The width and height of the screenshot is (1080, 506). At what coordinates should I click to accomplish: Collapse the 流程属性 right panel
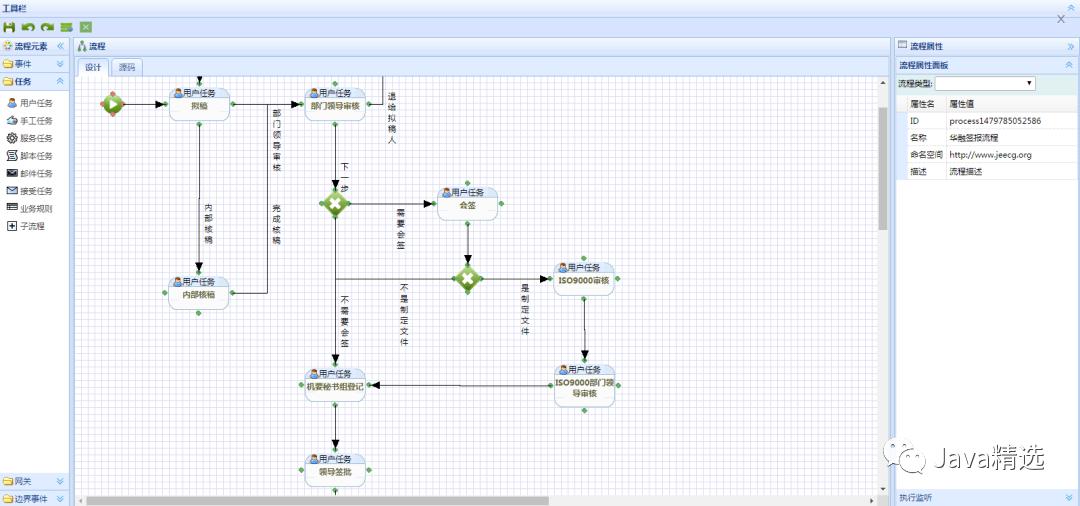click(x=1070, y=46)
